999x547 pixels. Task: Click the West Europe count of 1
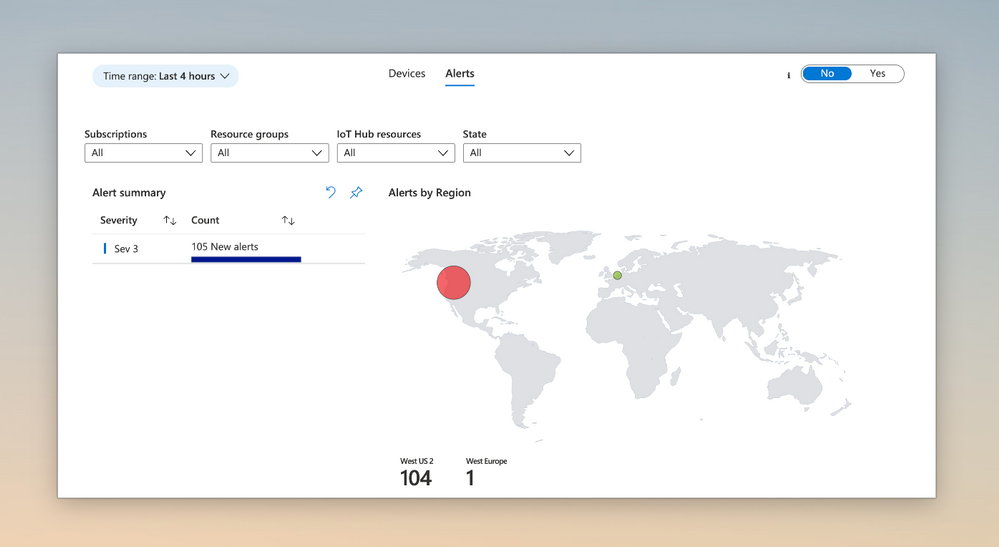(470, 478)
